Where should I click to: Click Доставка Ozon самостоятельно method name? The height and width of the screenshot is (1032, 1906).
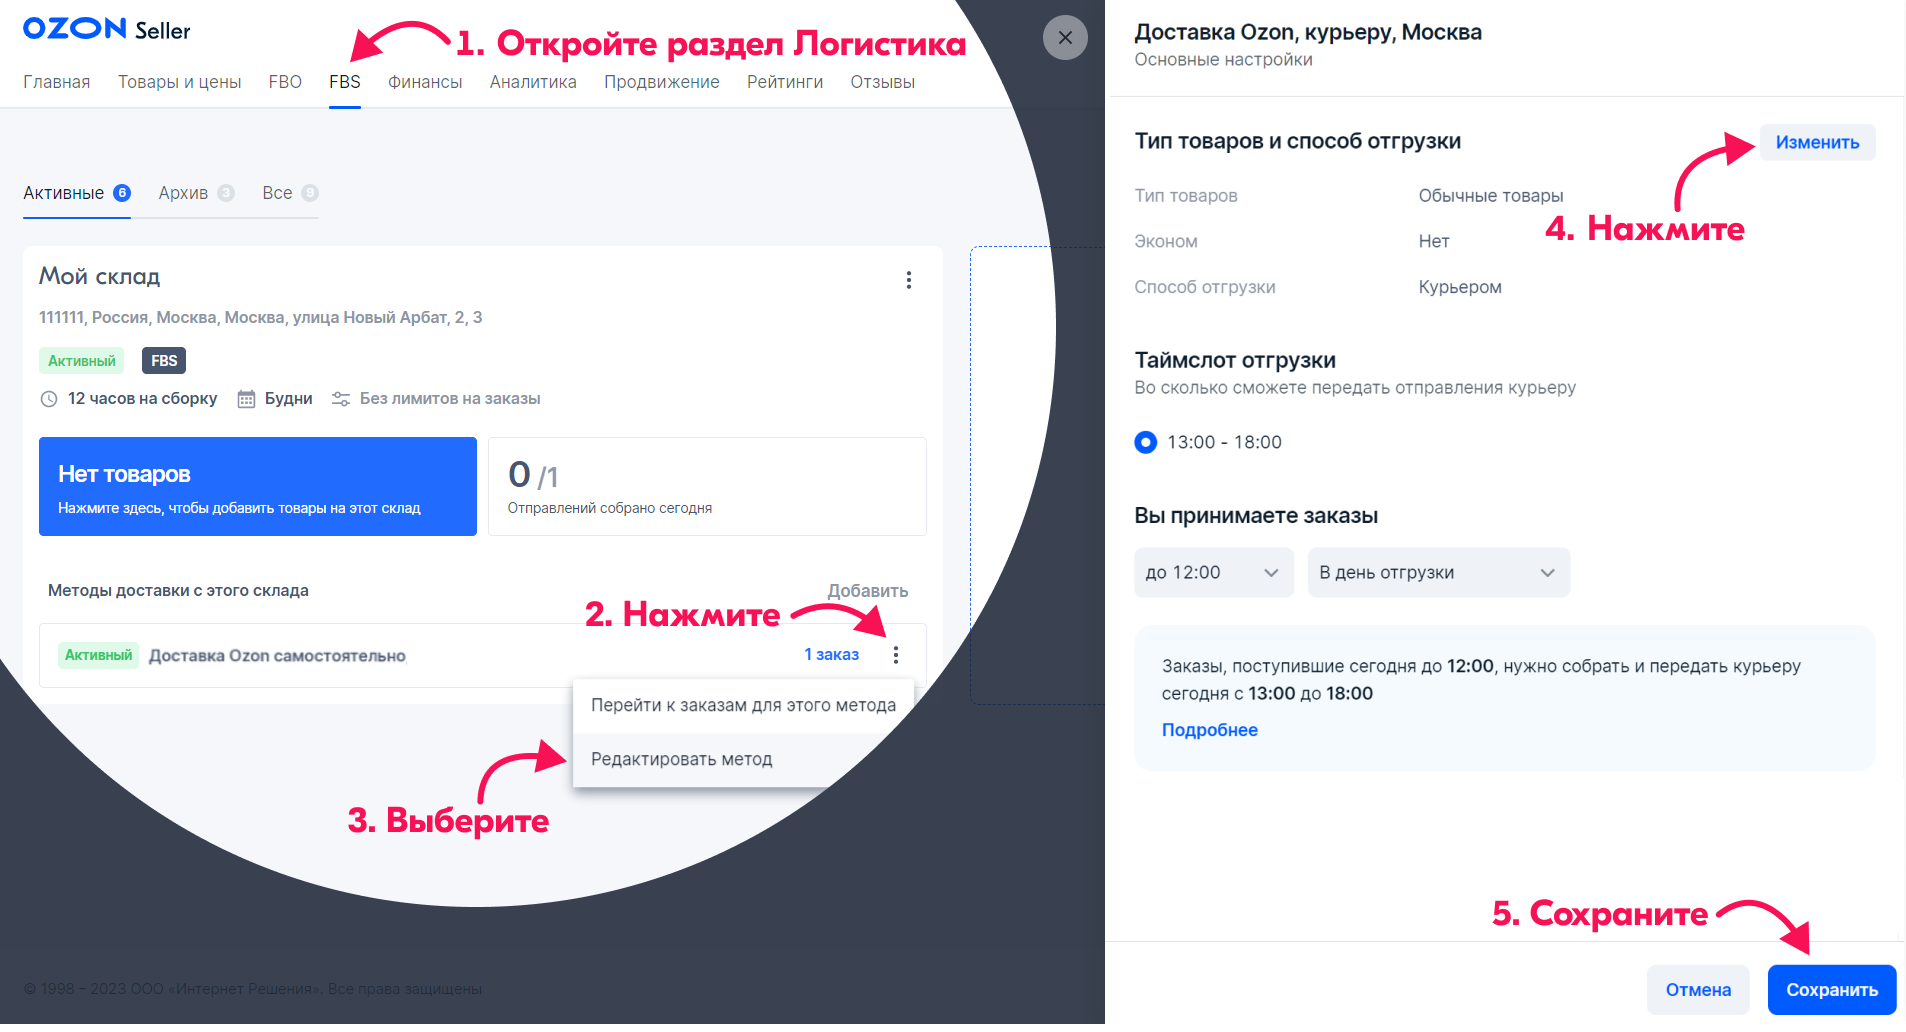pyautogui.click(x=277, y=656)
